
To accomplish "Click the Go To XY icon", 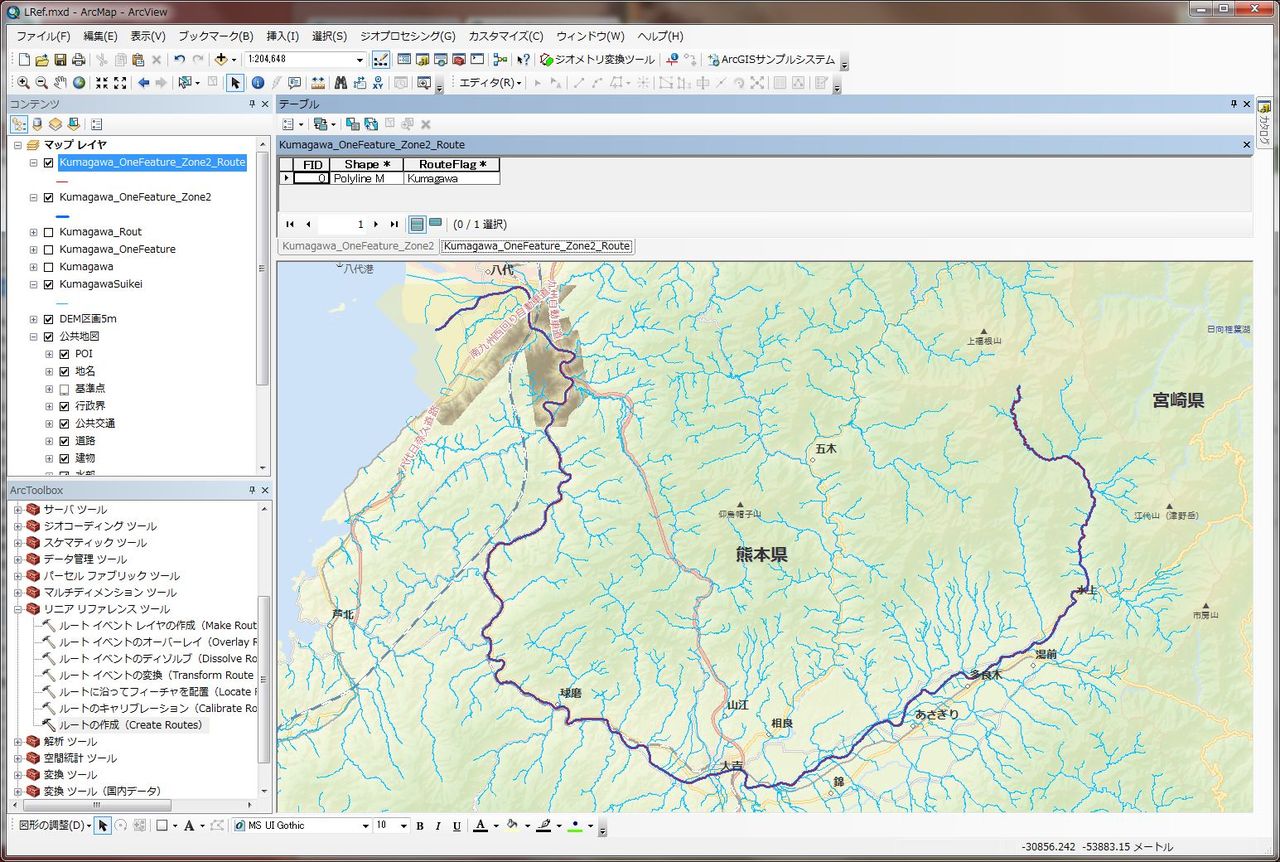I will (x=378, y=83).
